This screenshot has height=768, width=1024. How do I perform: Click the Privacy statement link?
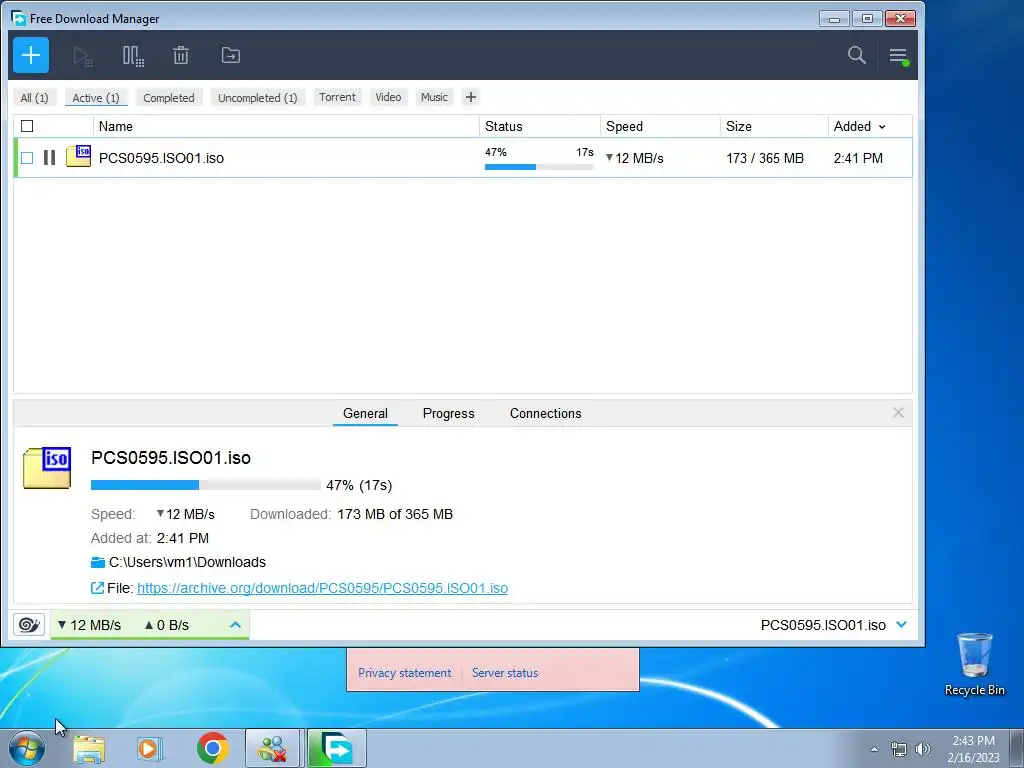click(404, 673)
